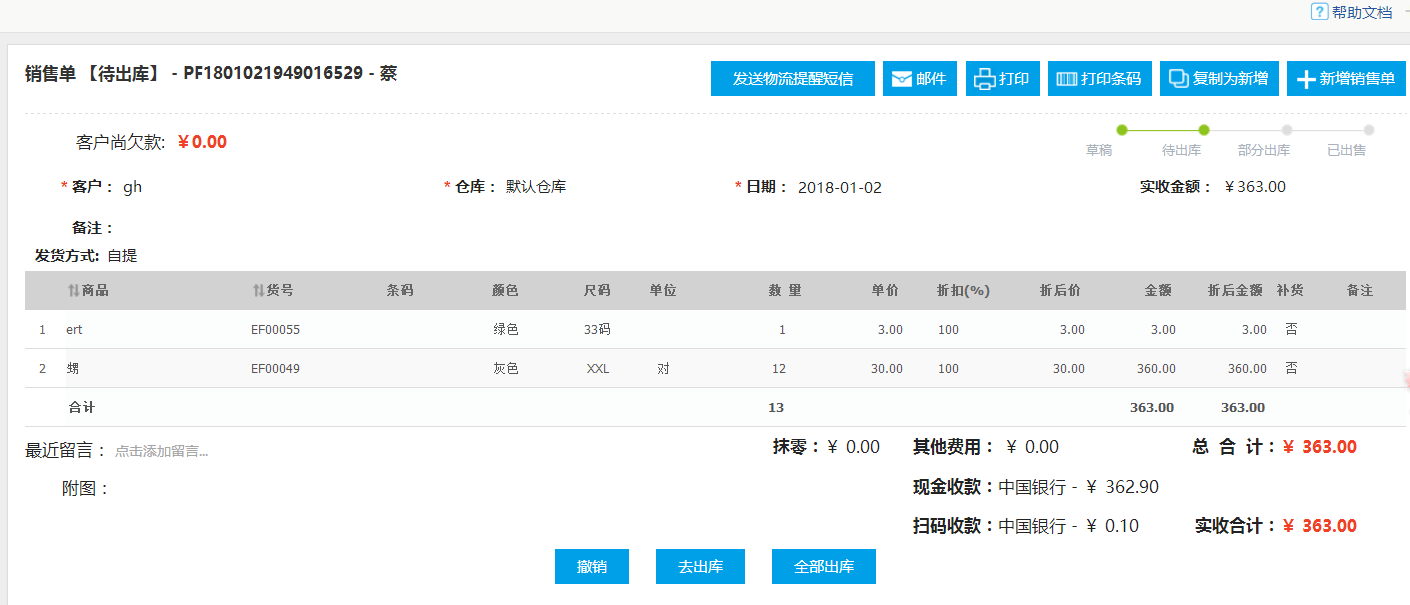Click the 对 unit cell
The height and width of the screenshot is (605, 1410).
coord(663,368)
